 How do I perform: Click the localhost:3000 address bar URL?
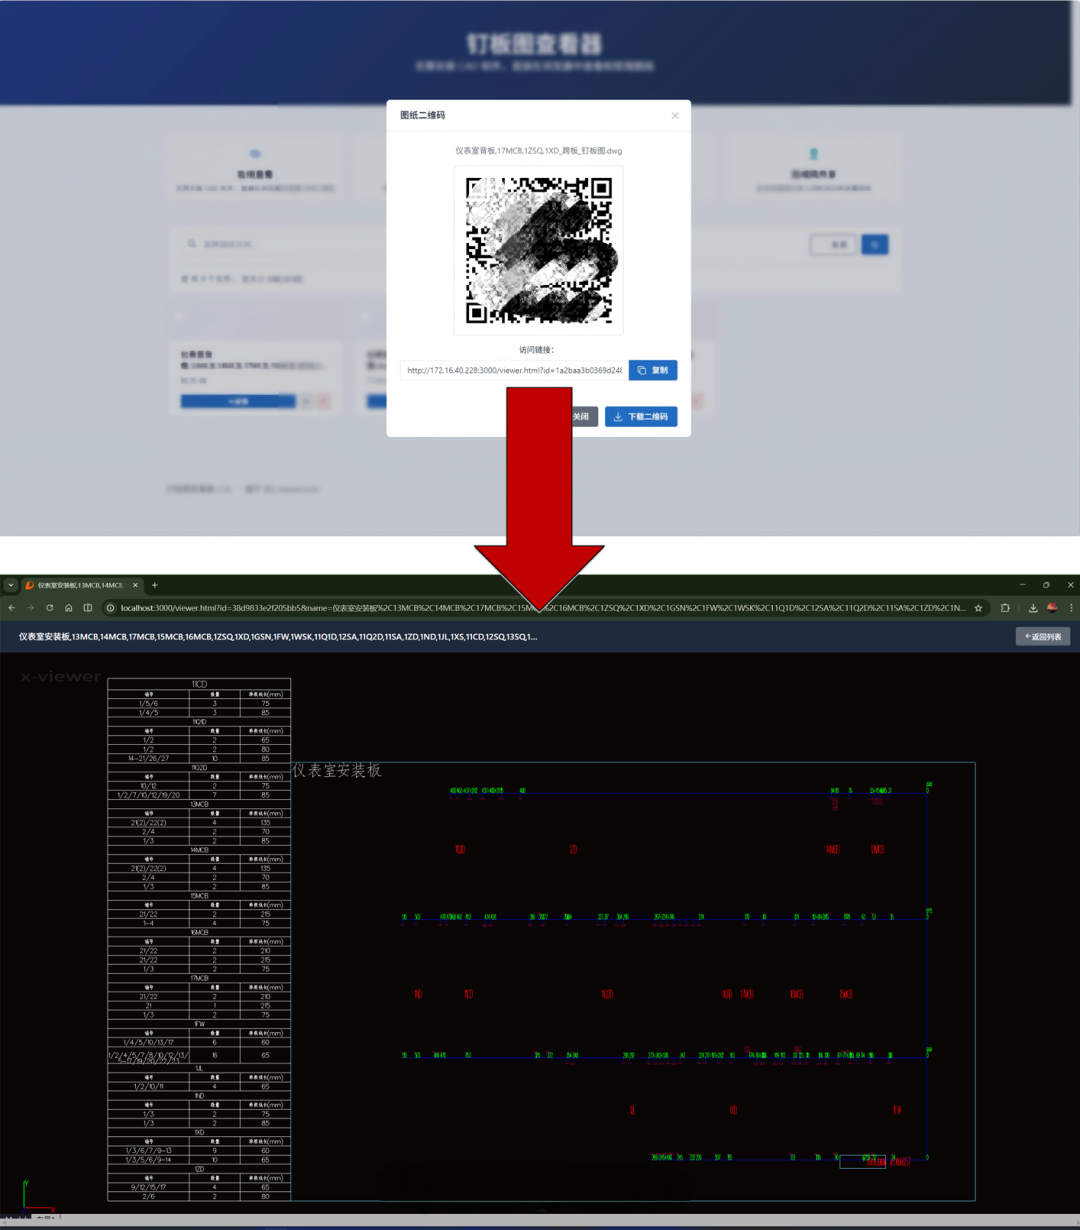543,607
